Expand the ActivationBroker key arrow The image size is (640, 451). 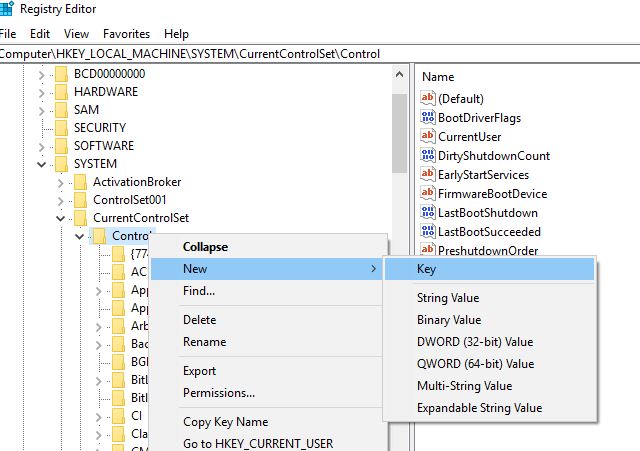pyautogui.click(x=60, y=182)
